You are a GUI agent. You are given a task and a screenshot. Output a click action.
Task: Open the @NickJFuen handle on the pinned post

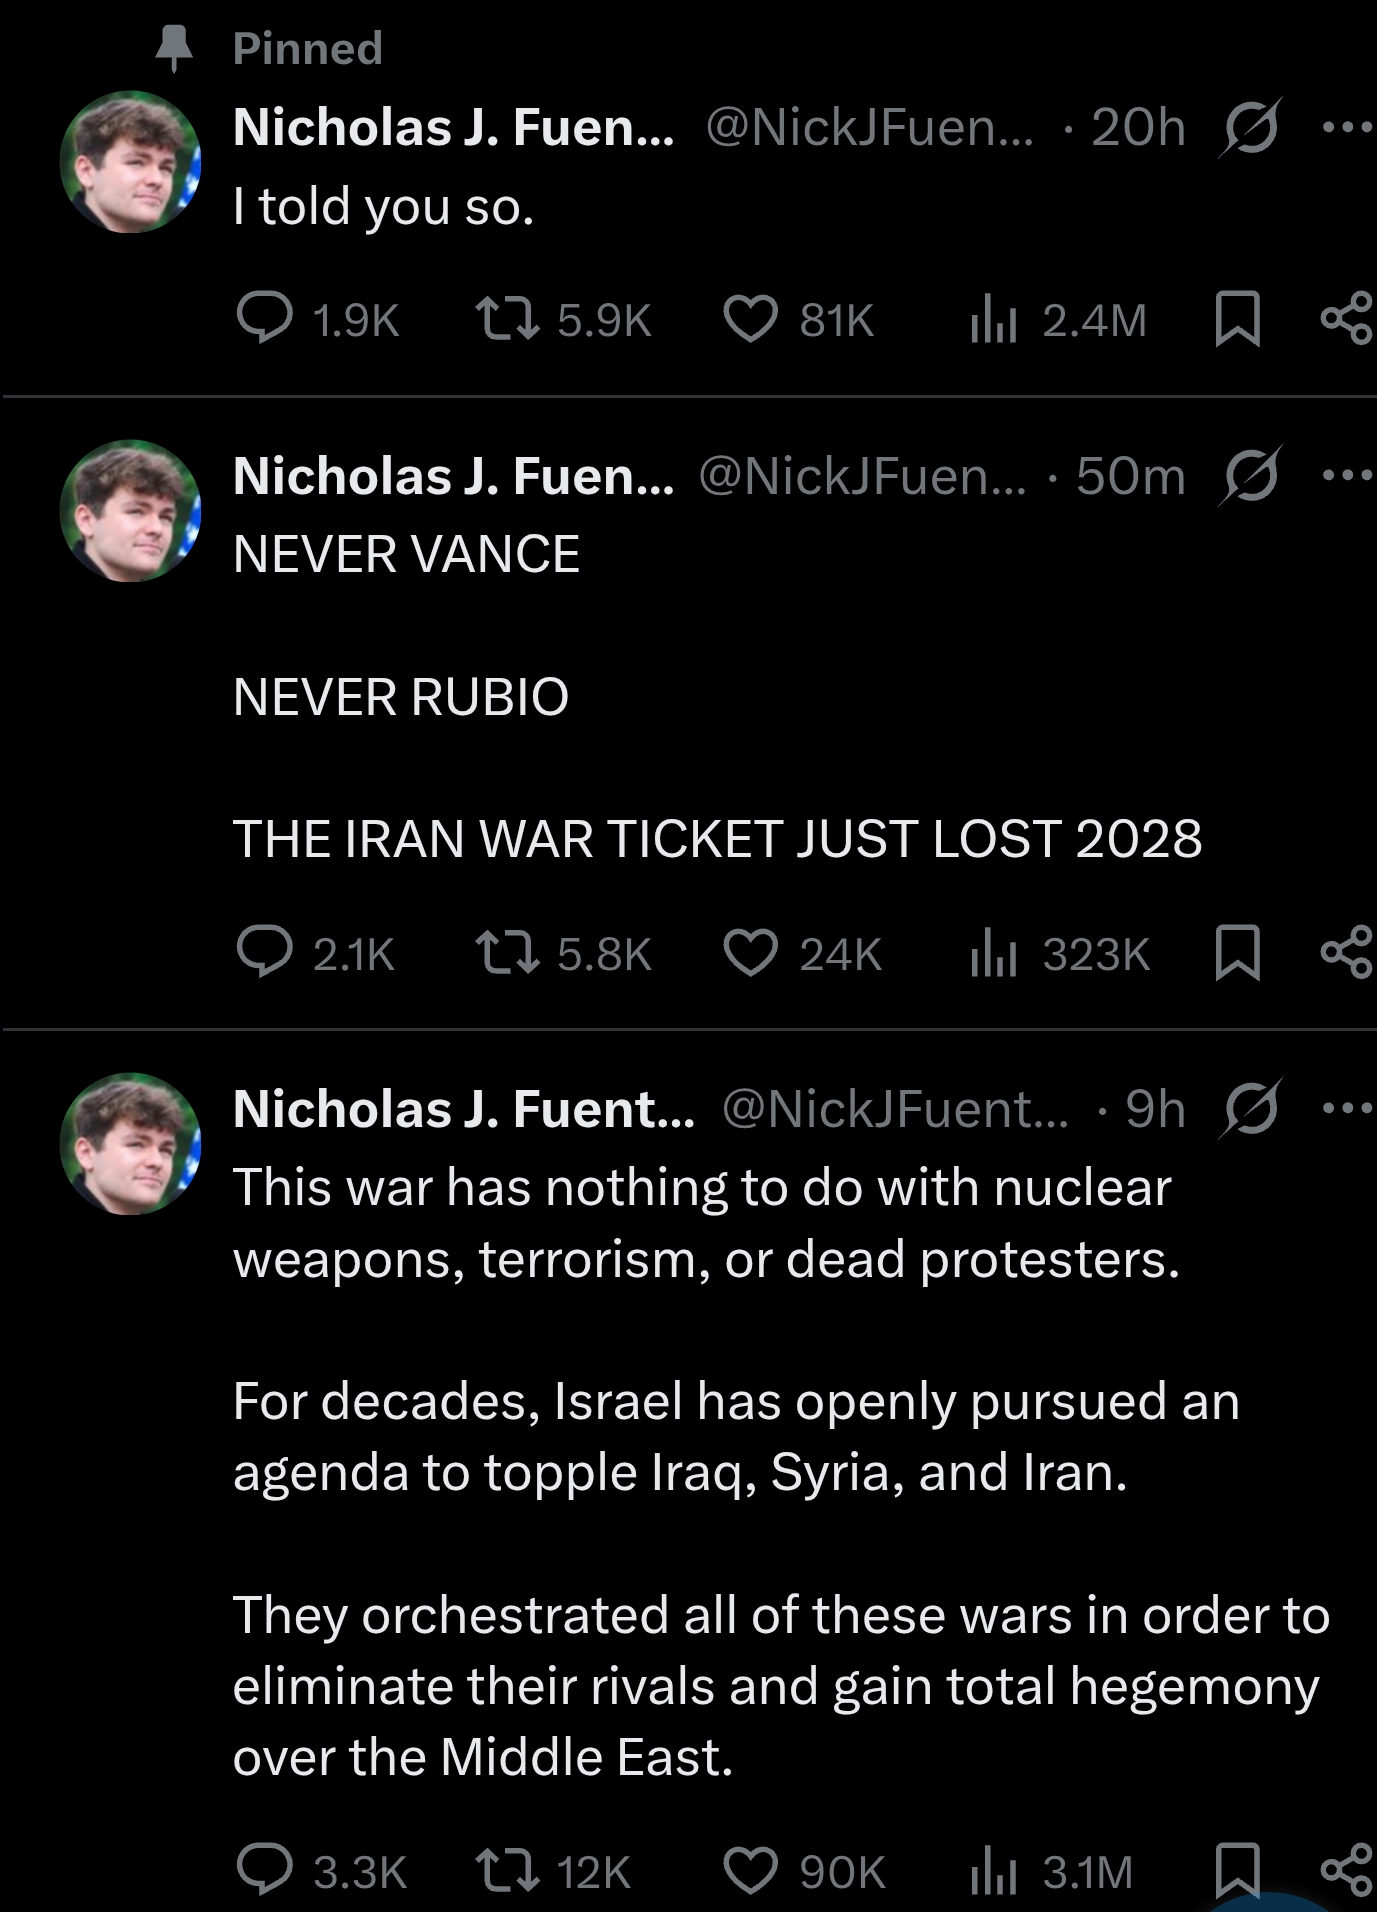[869, 127]
